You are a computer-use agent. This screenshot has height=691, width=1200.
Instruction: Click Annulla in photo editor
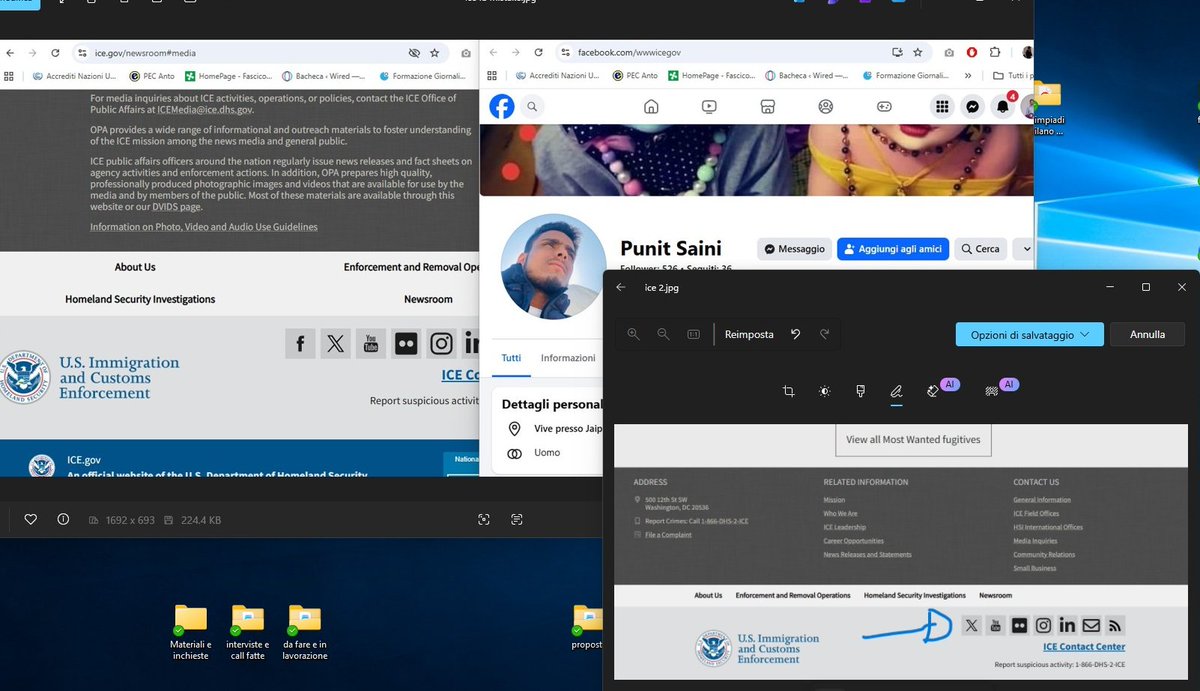(x=1147, y=334)
